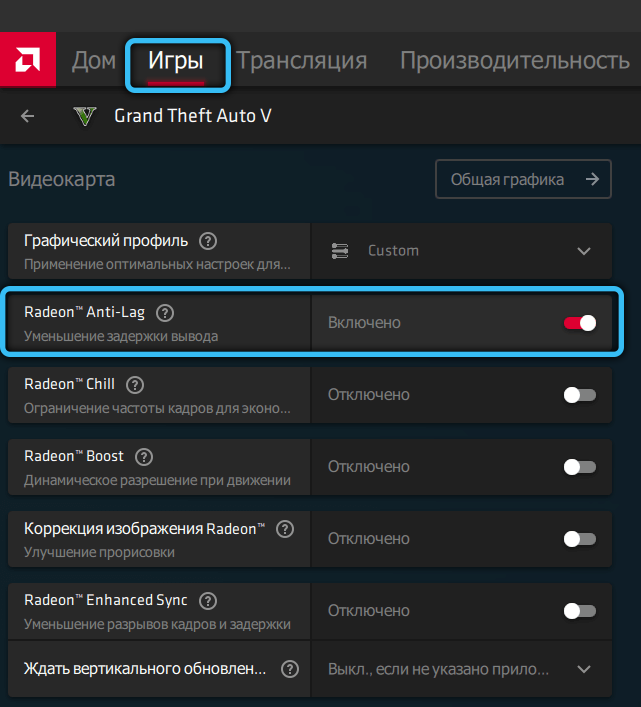Switch to the Дом tab
This screenshot has width=641, height=707.
point(94,60)
